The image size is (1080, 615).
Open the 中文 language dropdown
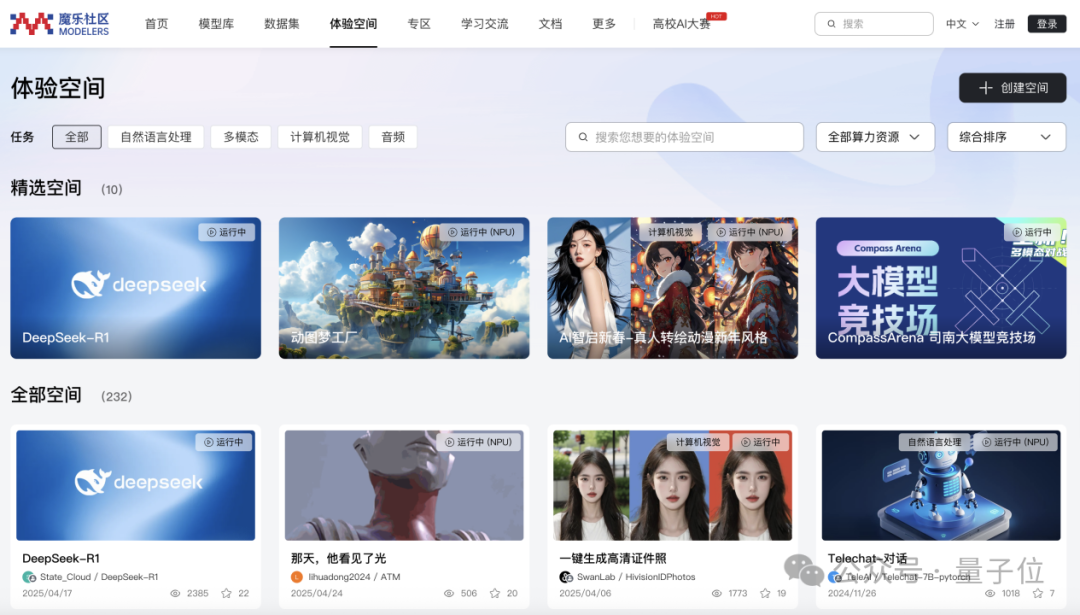click(x=961, y=23)
